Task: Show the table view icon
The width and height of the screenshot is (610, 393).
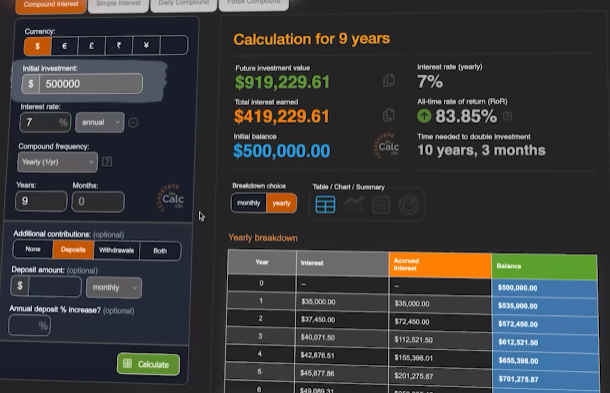Action: [x=325, y=205]
